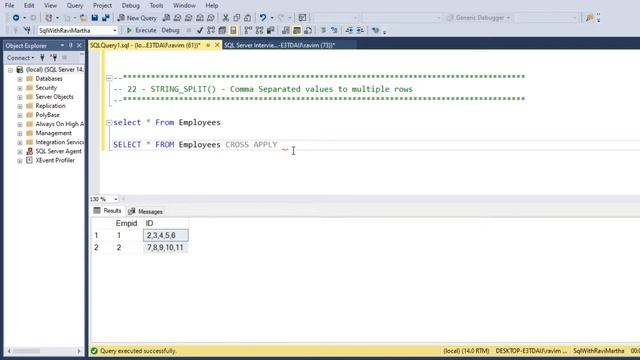Toggle Include Live Query Statistics icon
This screenshot has height=360, width=640.
pos(259,30)
